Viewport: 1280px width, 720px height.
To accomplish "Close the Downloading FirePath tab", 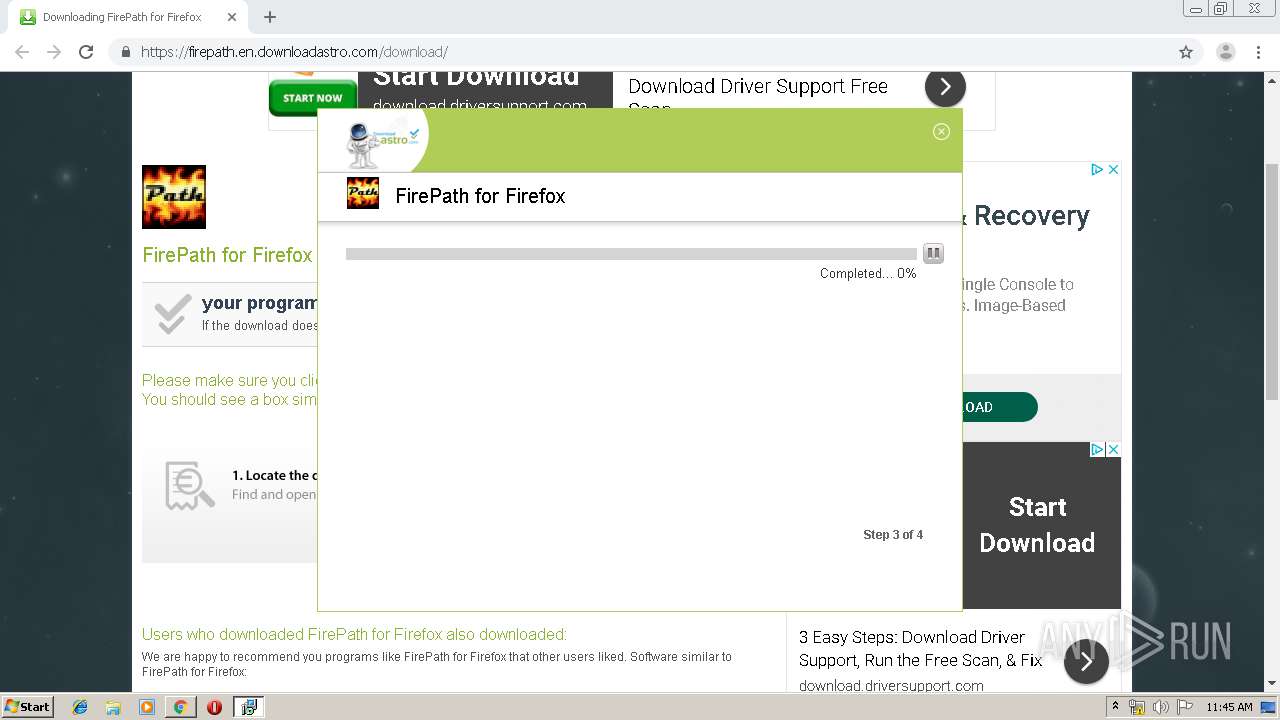I will 232,17.
